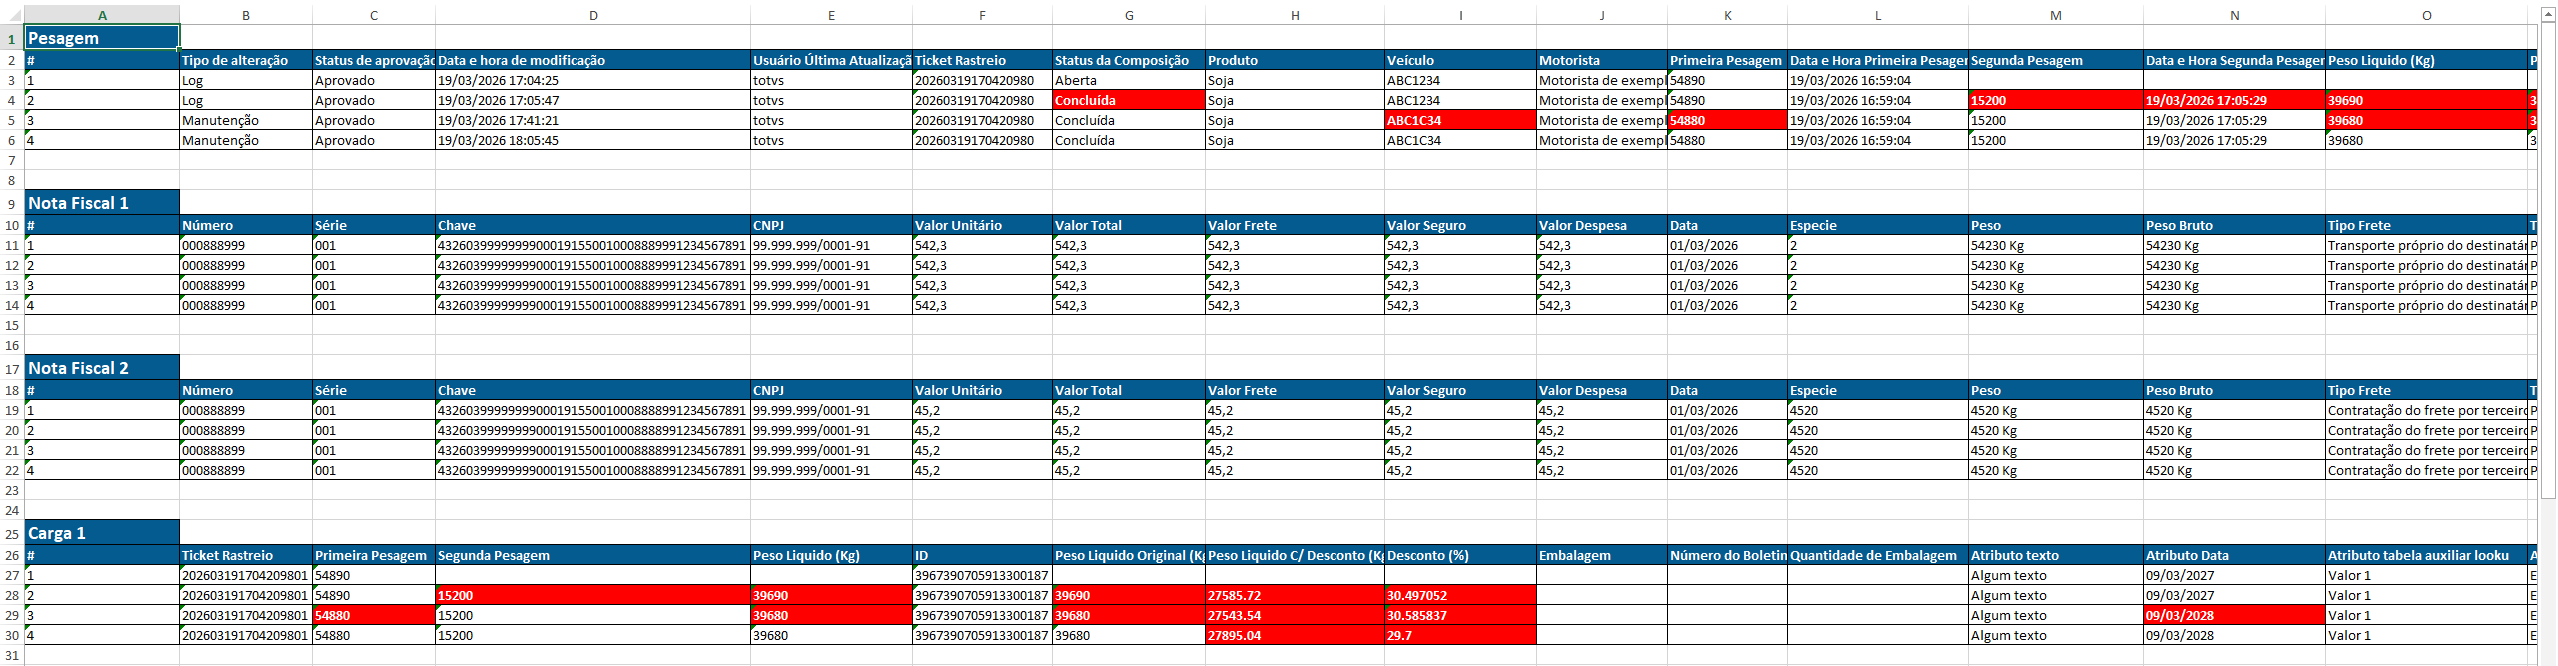Select the red cell "27895.04"
This screenshot has height=666, width=2558.
point(1295,635)
